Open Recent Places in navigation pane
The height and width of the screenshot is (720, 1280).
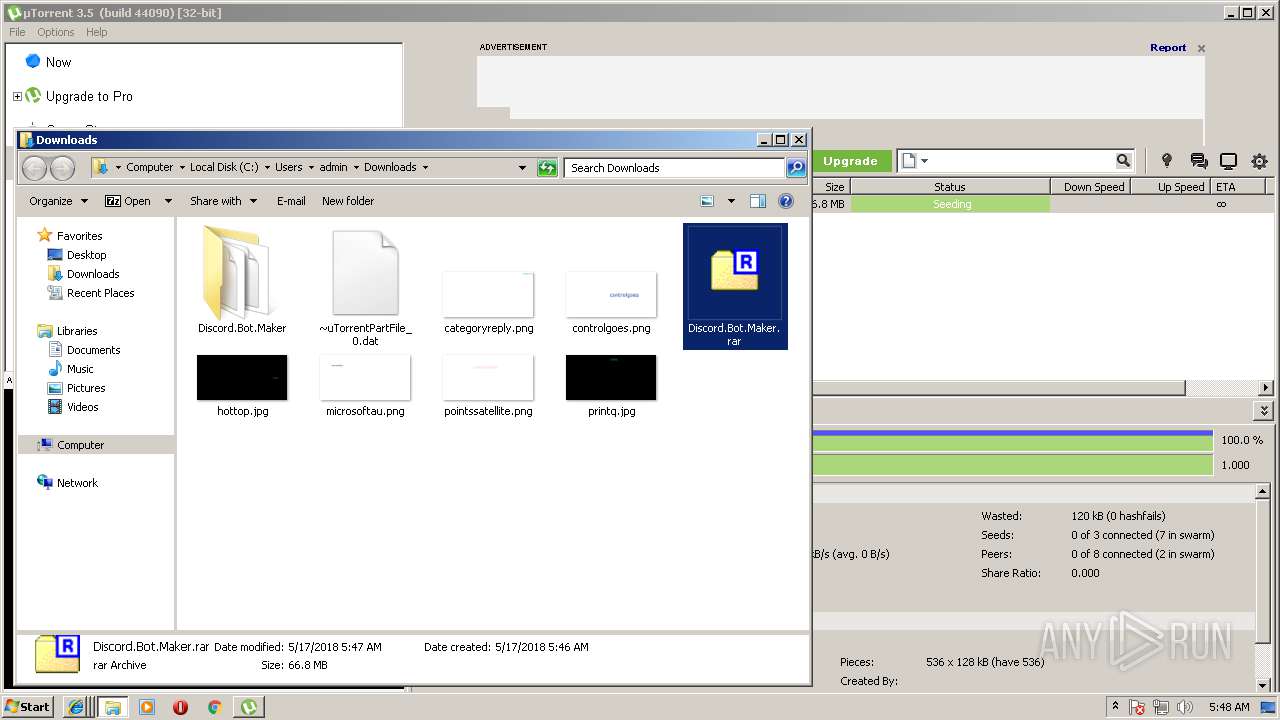[x=100, y=293]
